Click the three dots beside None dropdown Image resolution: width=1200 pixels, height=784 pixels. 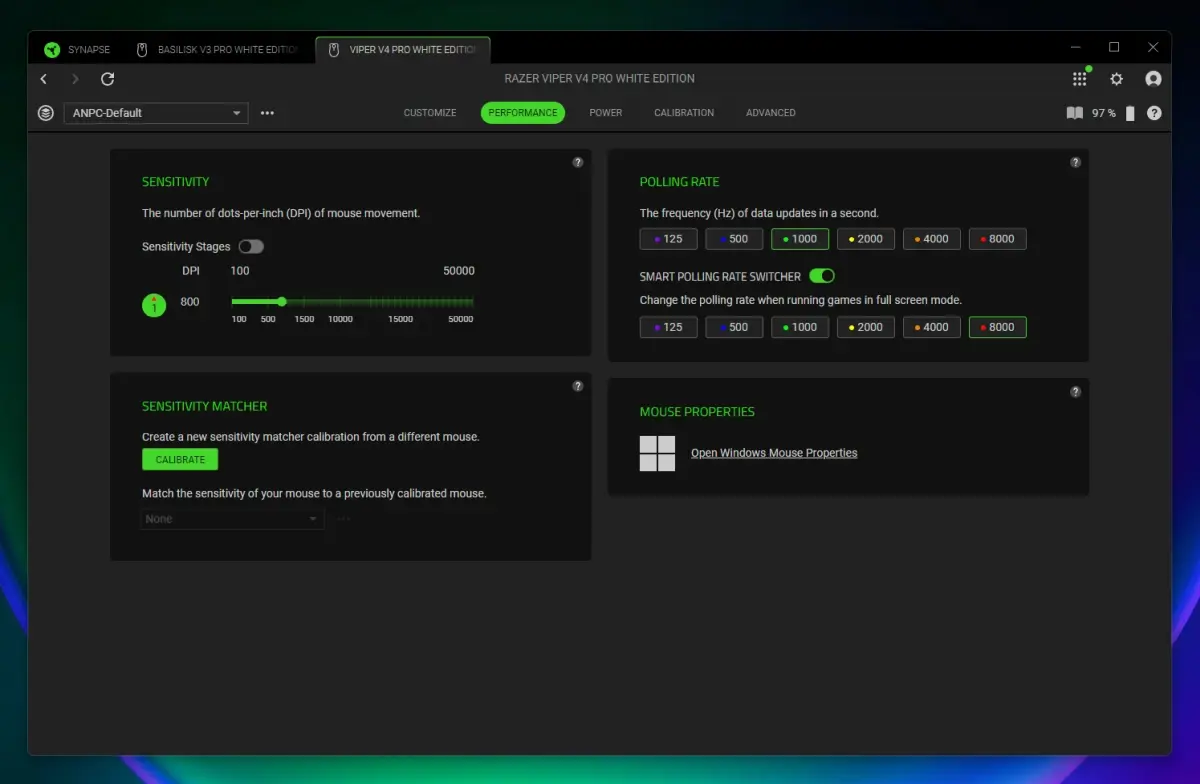click(344, 519)
